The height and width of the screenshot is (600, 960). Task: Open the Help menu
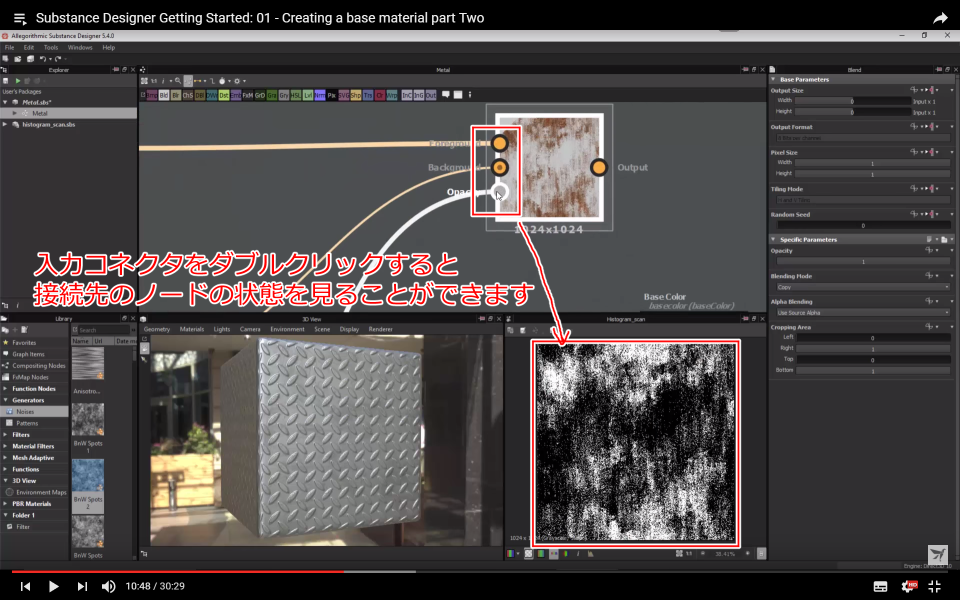108,47
